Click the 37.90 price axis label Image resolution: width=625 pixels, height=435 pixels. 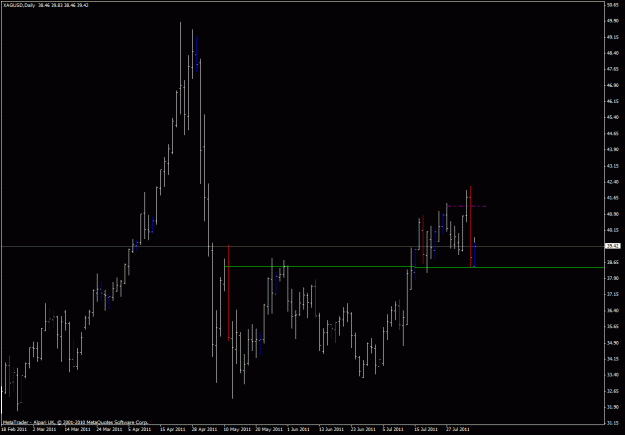613,278
